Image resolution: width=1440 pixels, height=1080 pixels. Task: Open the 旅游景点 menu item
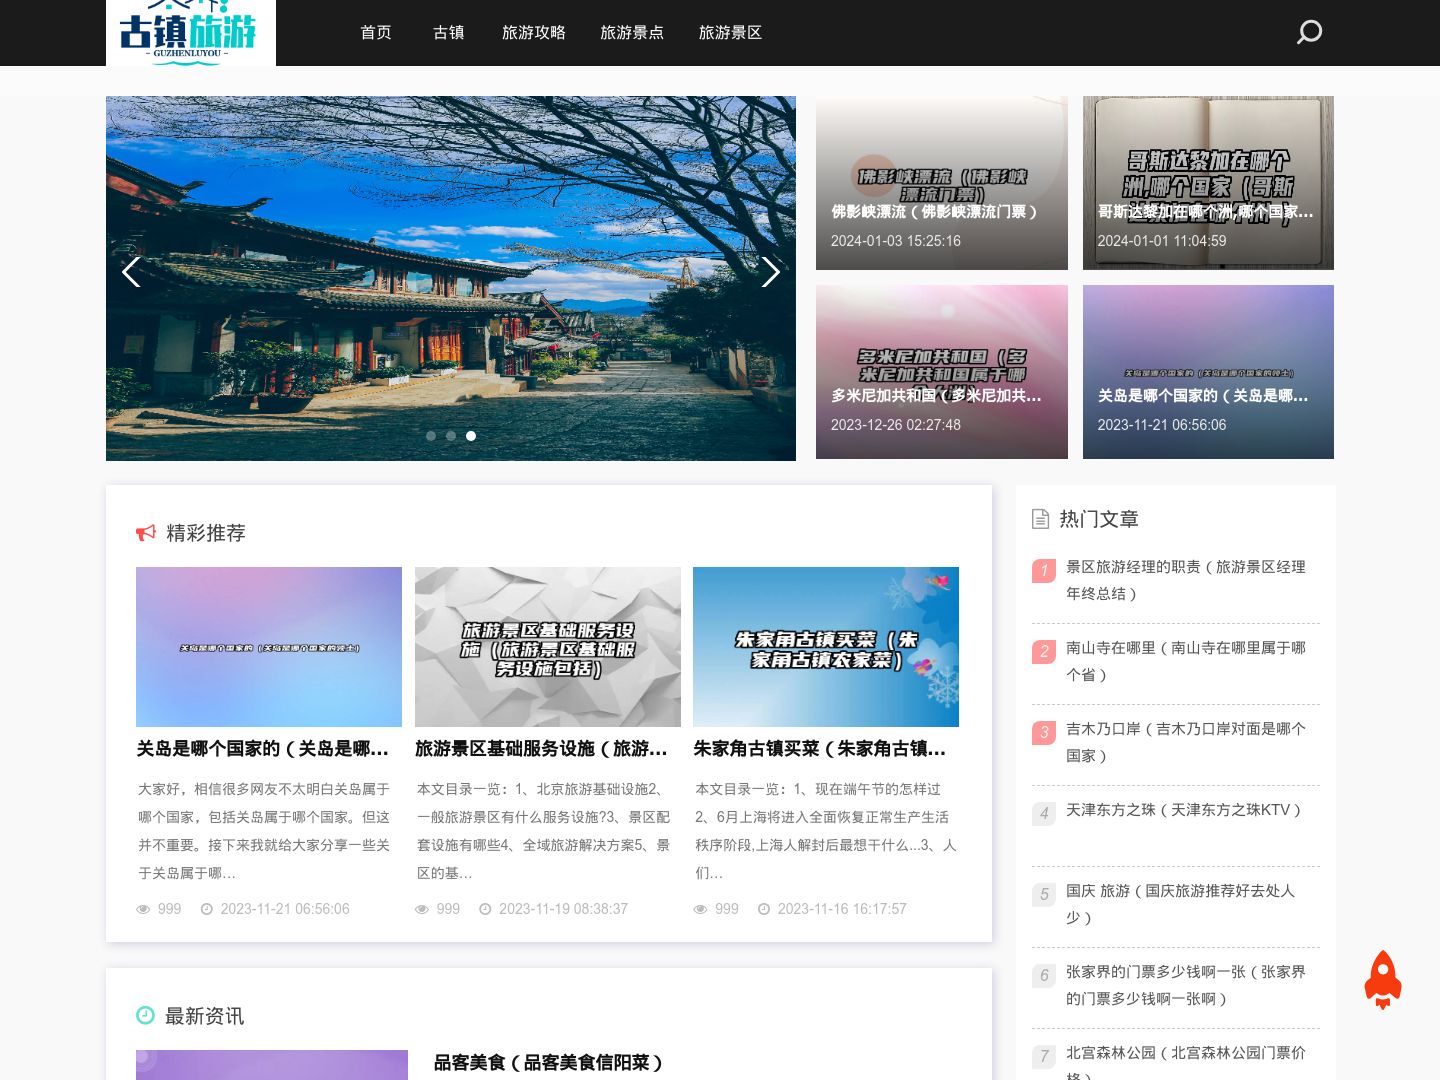click(632, 33)
